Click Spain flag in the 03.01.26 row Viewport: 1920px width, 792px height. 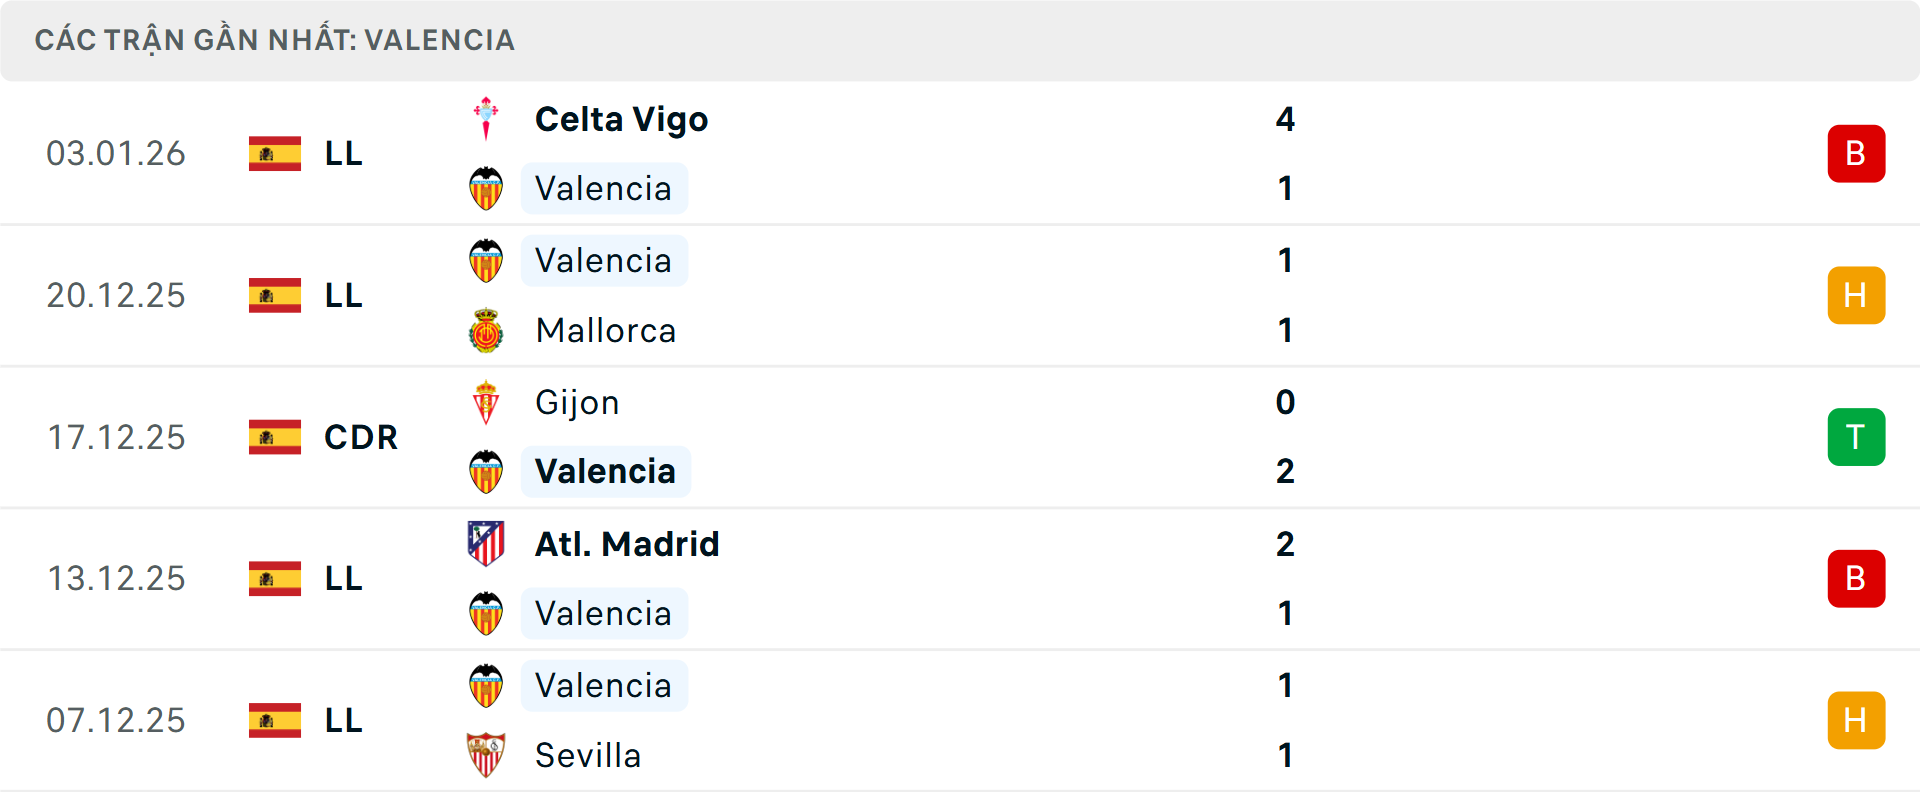tap(275, 153)
